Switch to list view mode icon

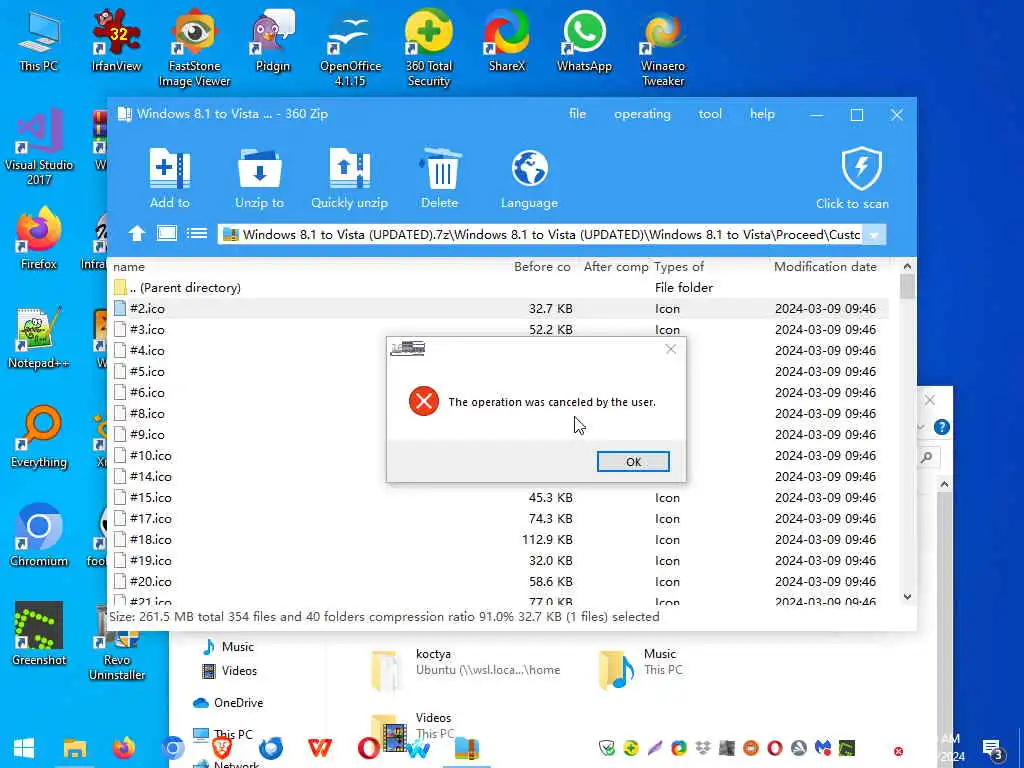pyautogui.click(x=197, y=233)
